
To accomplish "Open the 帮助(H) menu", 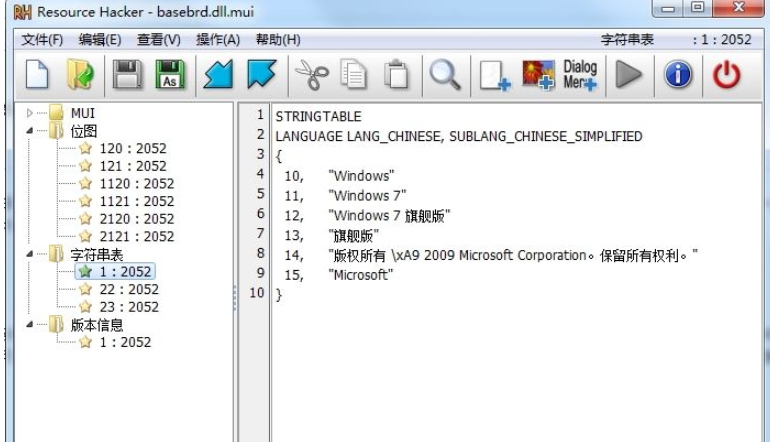I will (x=278, y=39).
